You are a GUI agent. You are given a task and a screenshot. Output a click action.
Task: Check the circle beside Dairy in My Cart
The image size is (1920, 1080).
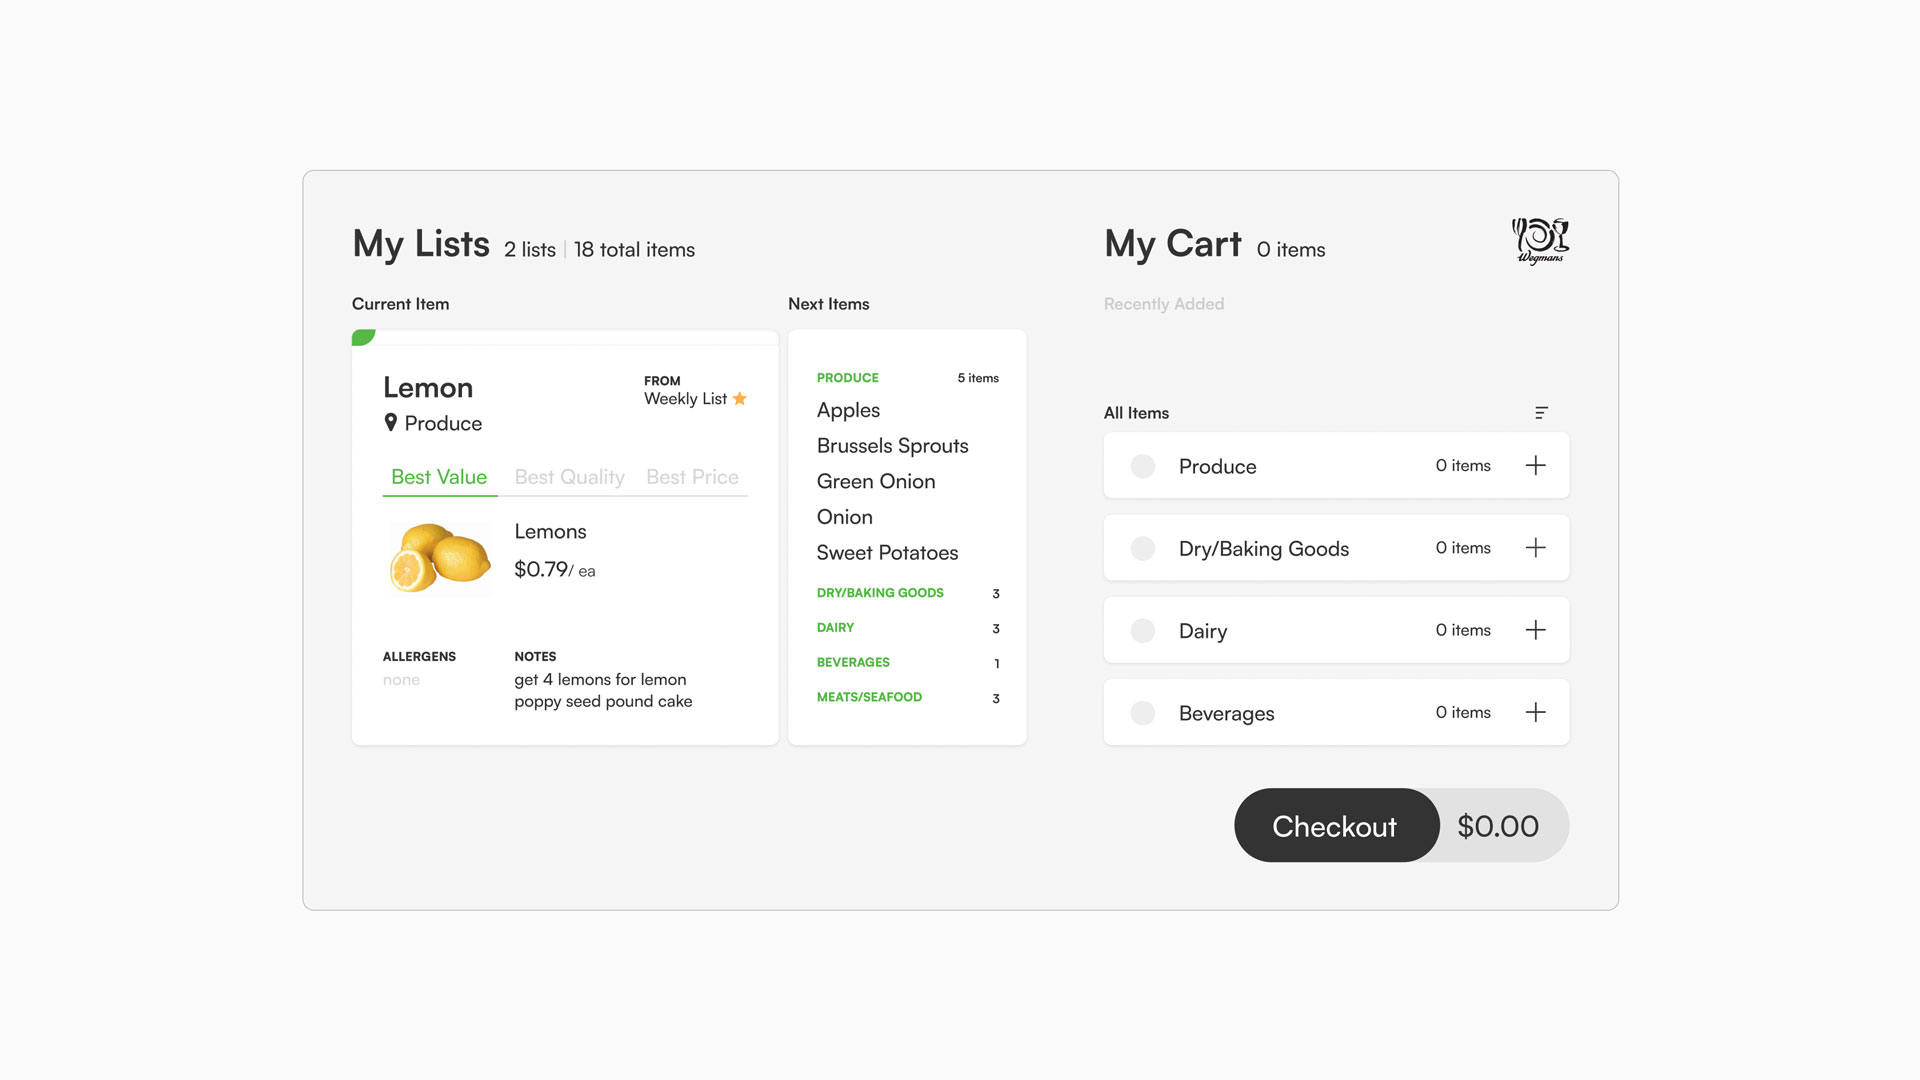tap(1142, 630)
